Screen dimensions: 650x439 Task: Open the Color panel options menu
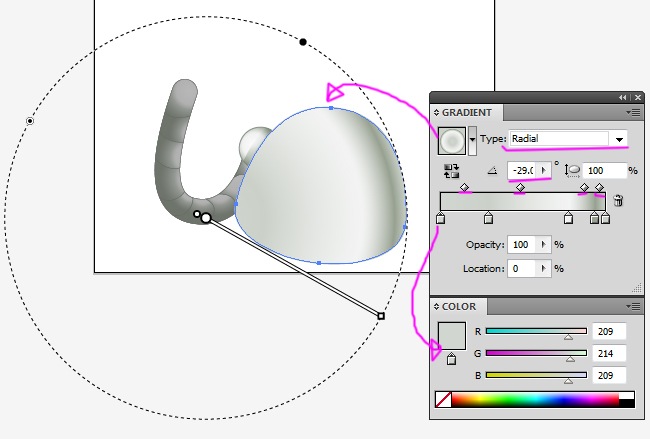pyautogui.click(x=633, y=306)
